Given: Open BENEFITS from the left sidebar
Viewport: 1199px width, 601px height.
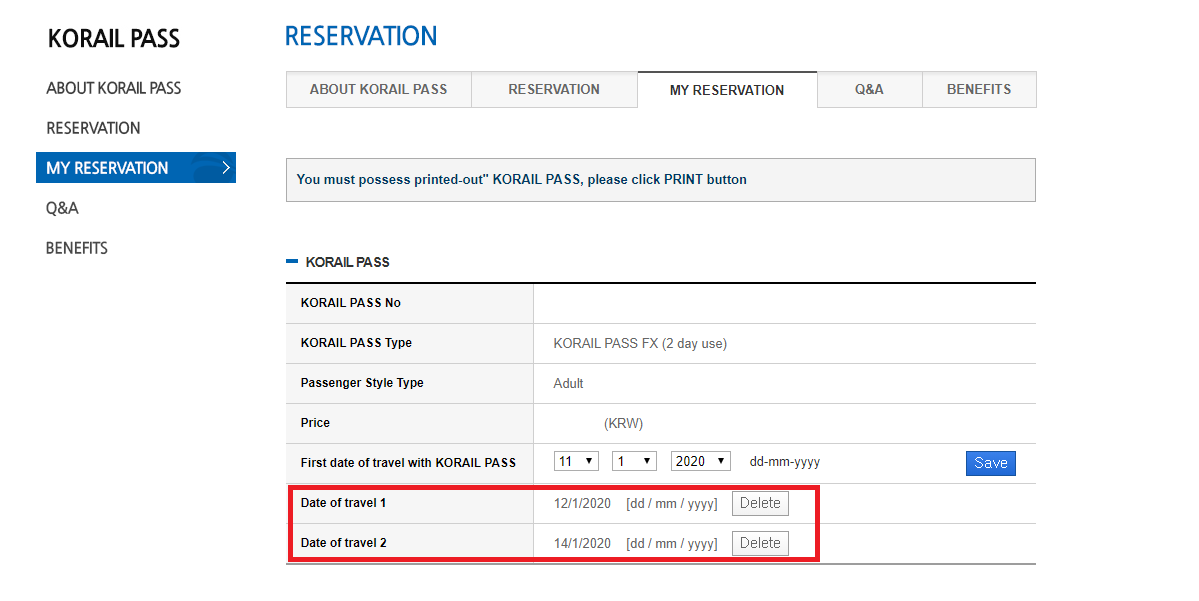Looking at the screenshot, I should pos(77,248).
